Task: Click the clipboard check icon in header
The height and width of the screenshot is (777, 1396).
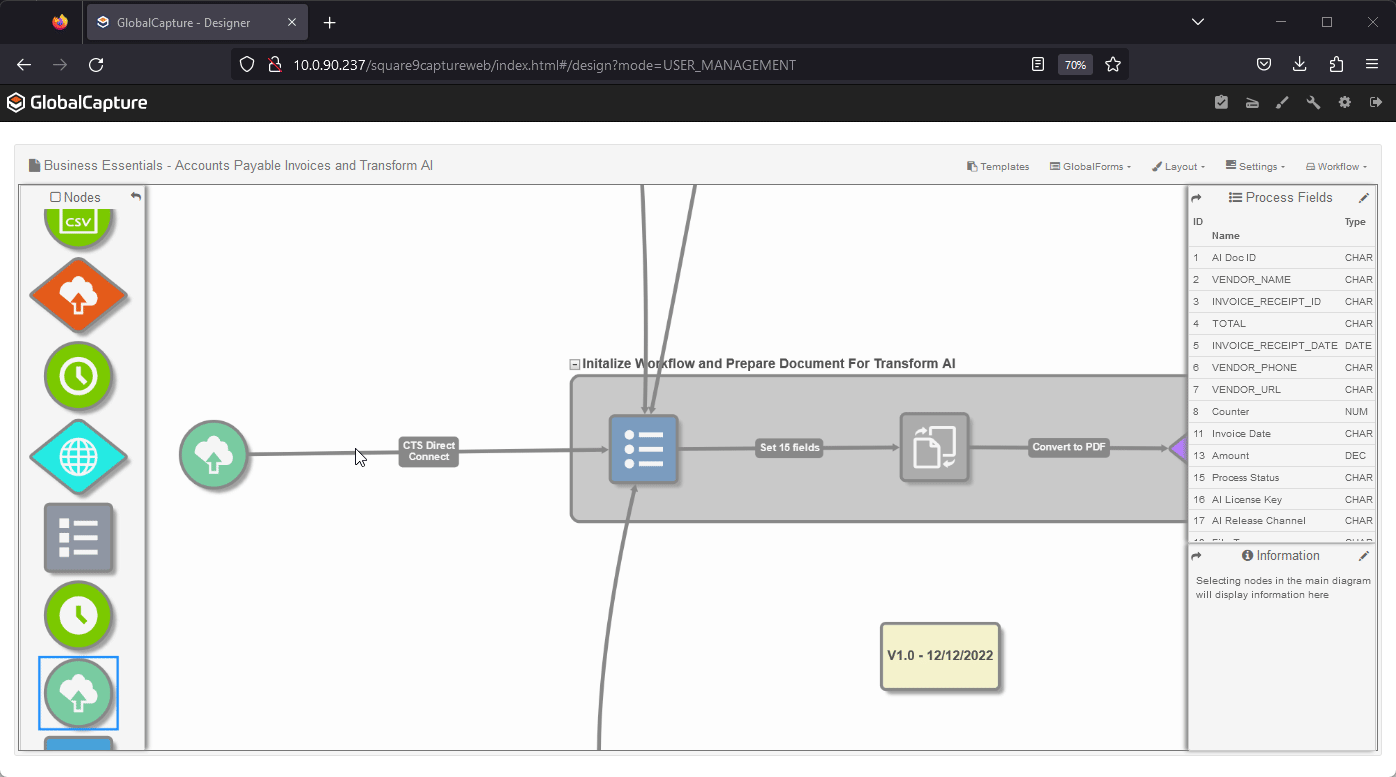Action: [1221, 102]
